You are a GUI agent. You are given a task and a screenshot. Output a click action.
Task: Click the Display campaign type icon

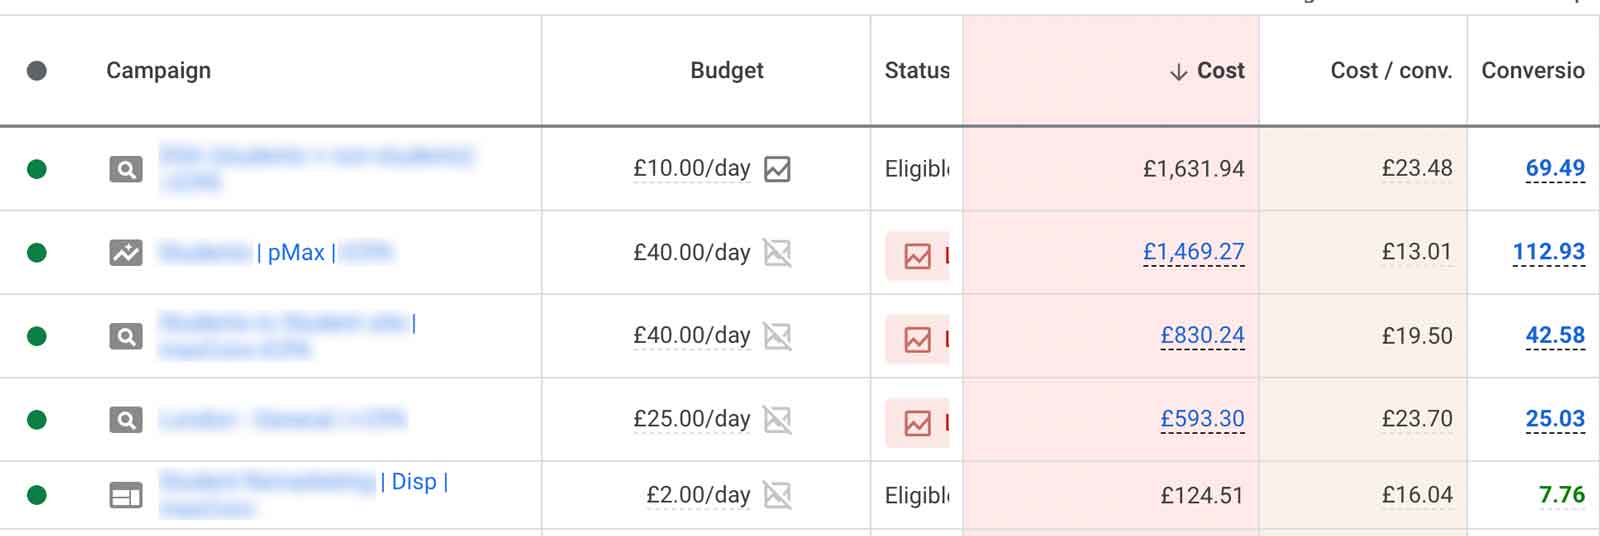(x=125, y=495)
